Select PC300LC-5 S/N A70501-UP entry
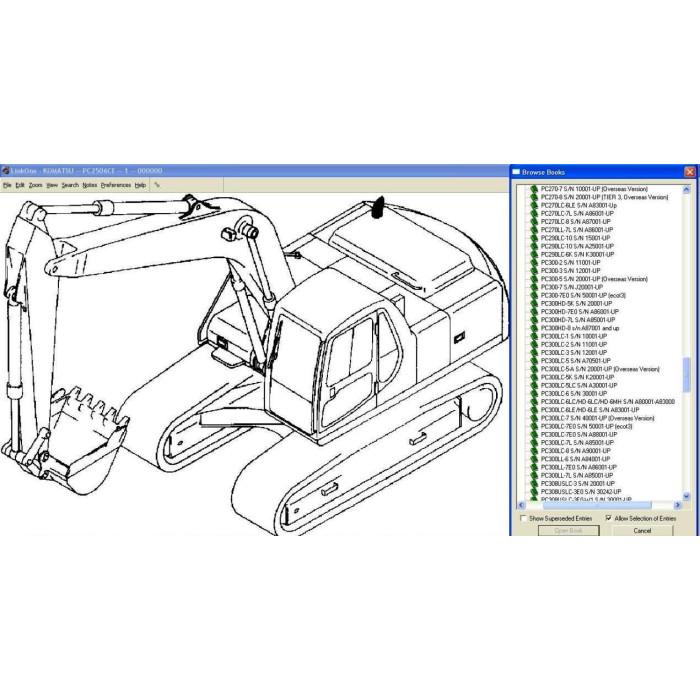 tap(575, 361)
